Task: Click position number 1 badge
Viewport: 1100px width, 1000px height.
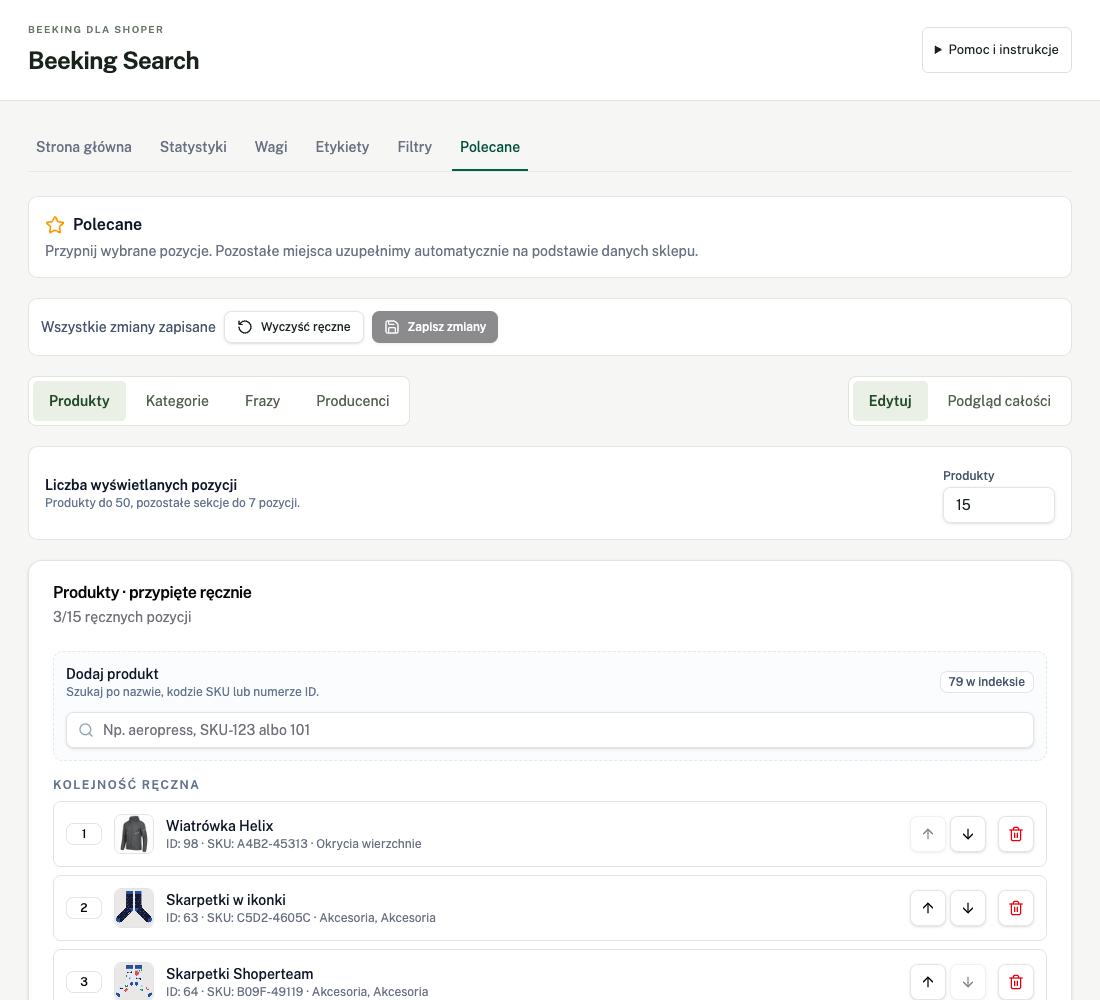Action: coord(83,834)
